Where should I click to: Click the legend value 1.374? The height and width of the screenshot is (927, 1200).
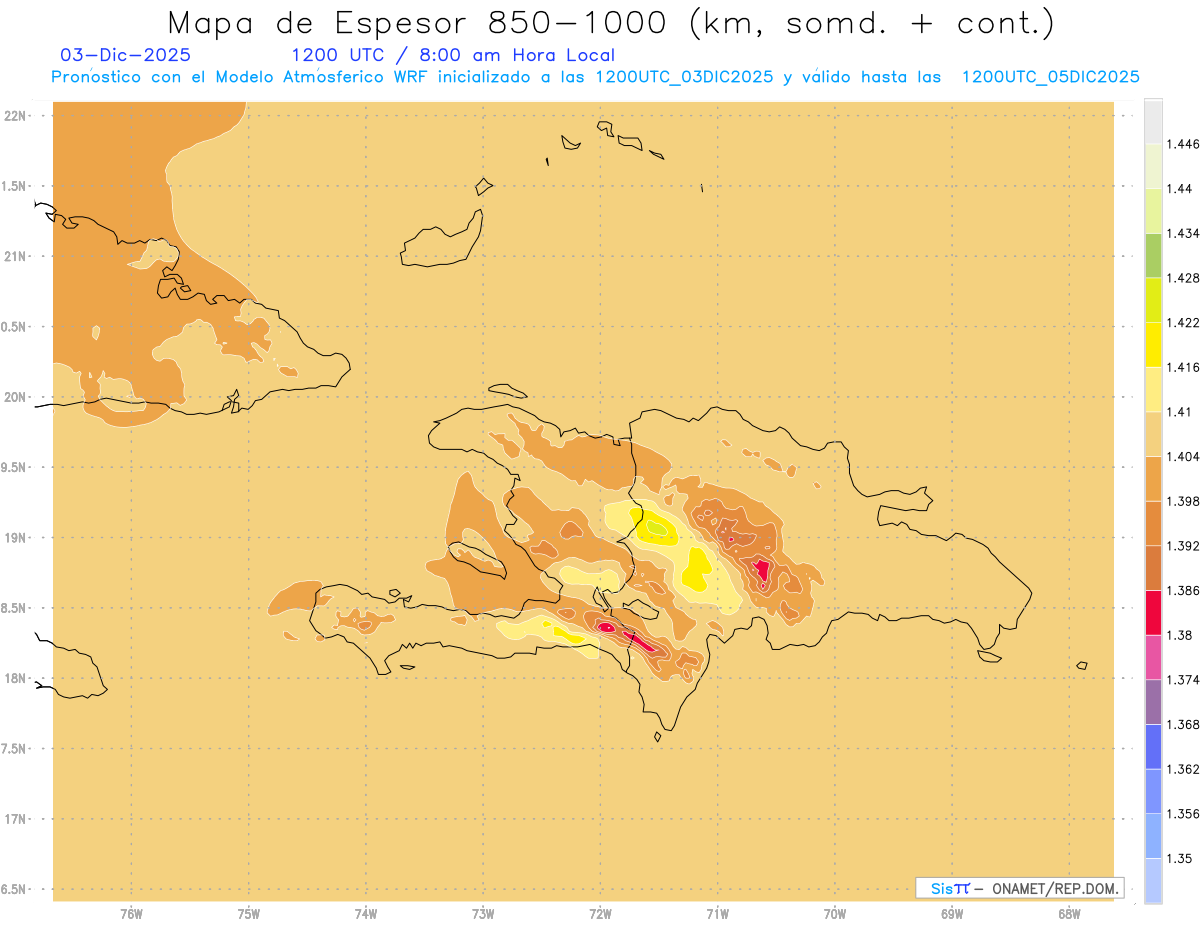tap(1183, 680)
